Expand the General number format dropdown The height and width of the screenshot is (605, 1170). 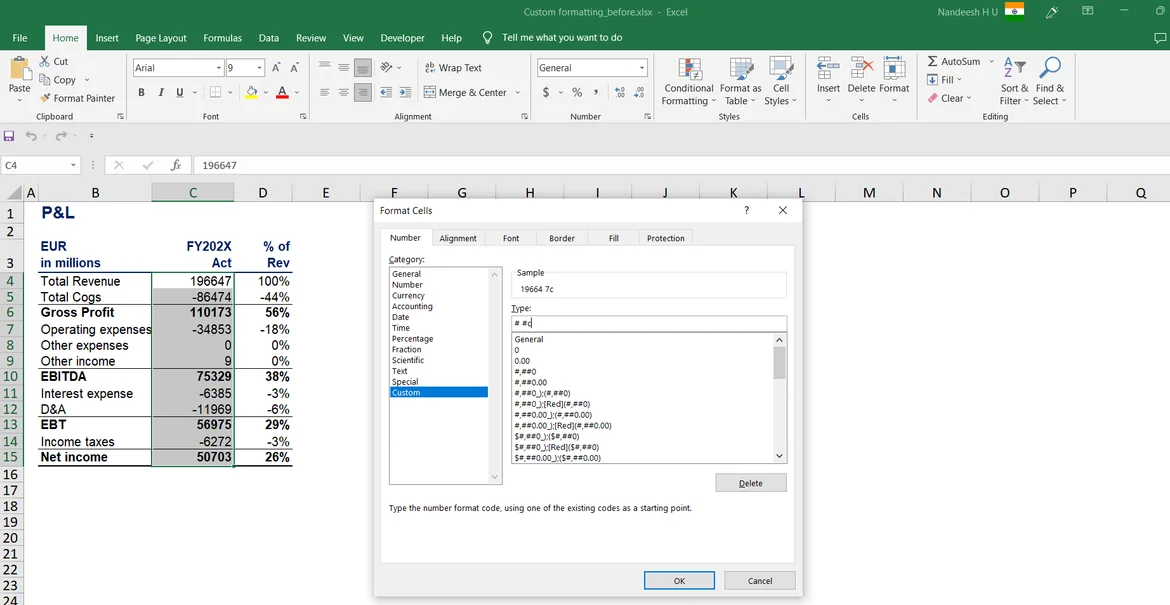click(x=642, y=68)
